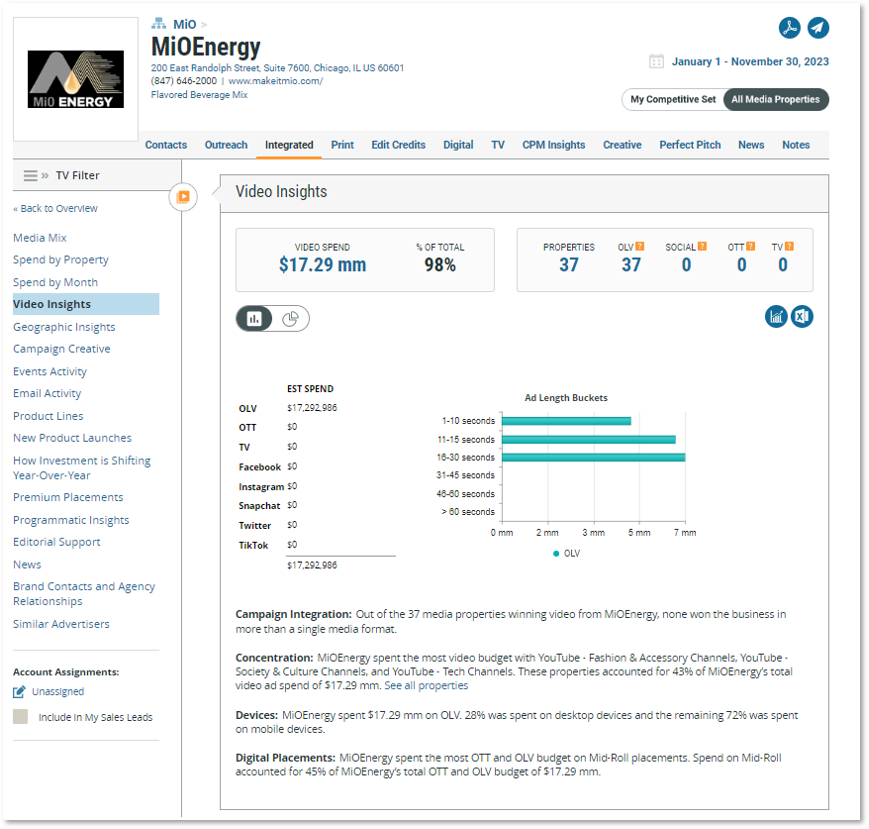Image resolution: width=869 pixels, height=829 pixels.
Task: Open the Notes tab
Action: point(796,145)
